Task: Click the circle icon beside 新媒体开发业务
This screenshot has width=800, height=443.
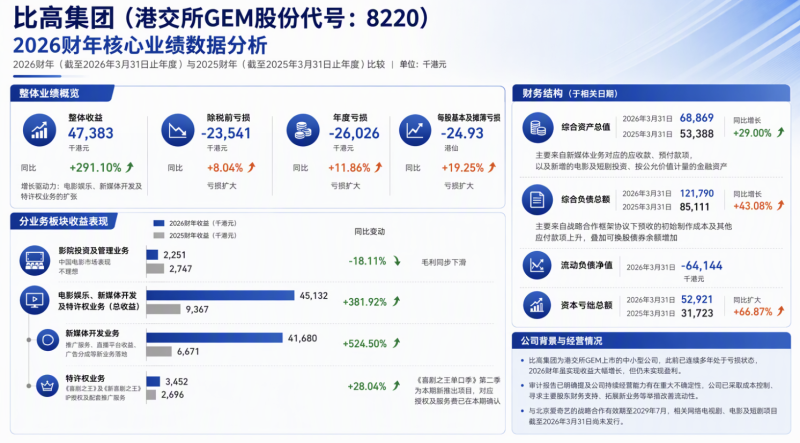Action: [48, 340]
